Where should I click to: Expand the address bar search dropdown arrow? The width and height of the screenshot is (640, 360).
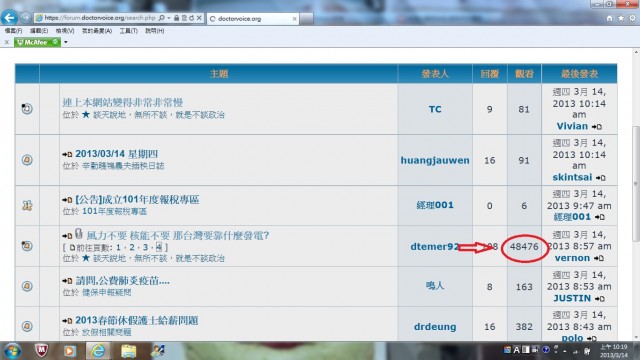[169, 18]
